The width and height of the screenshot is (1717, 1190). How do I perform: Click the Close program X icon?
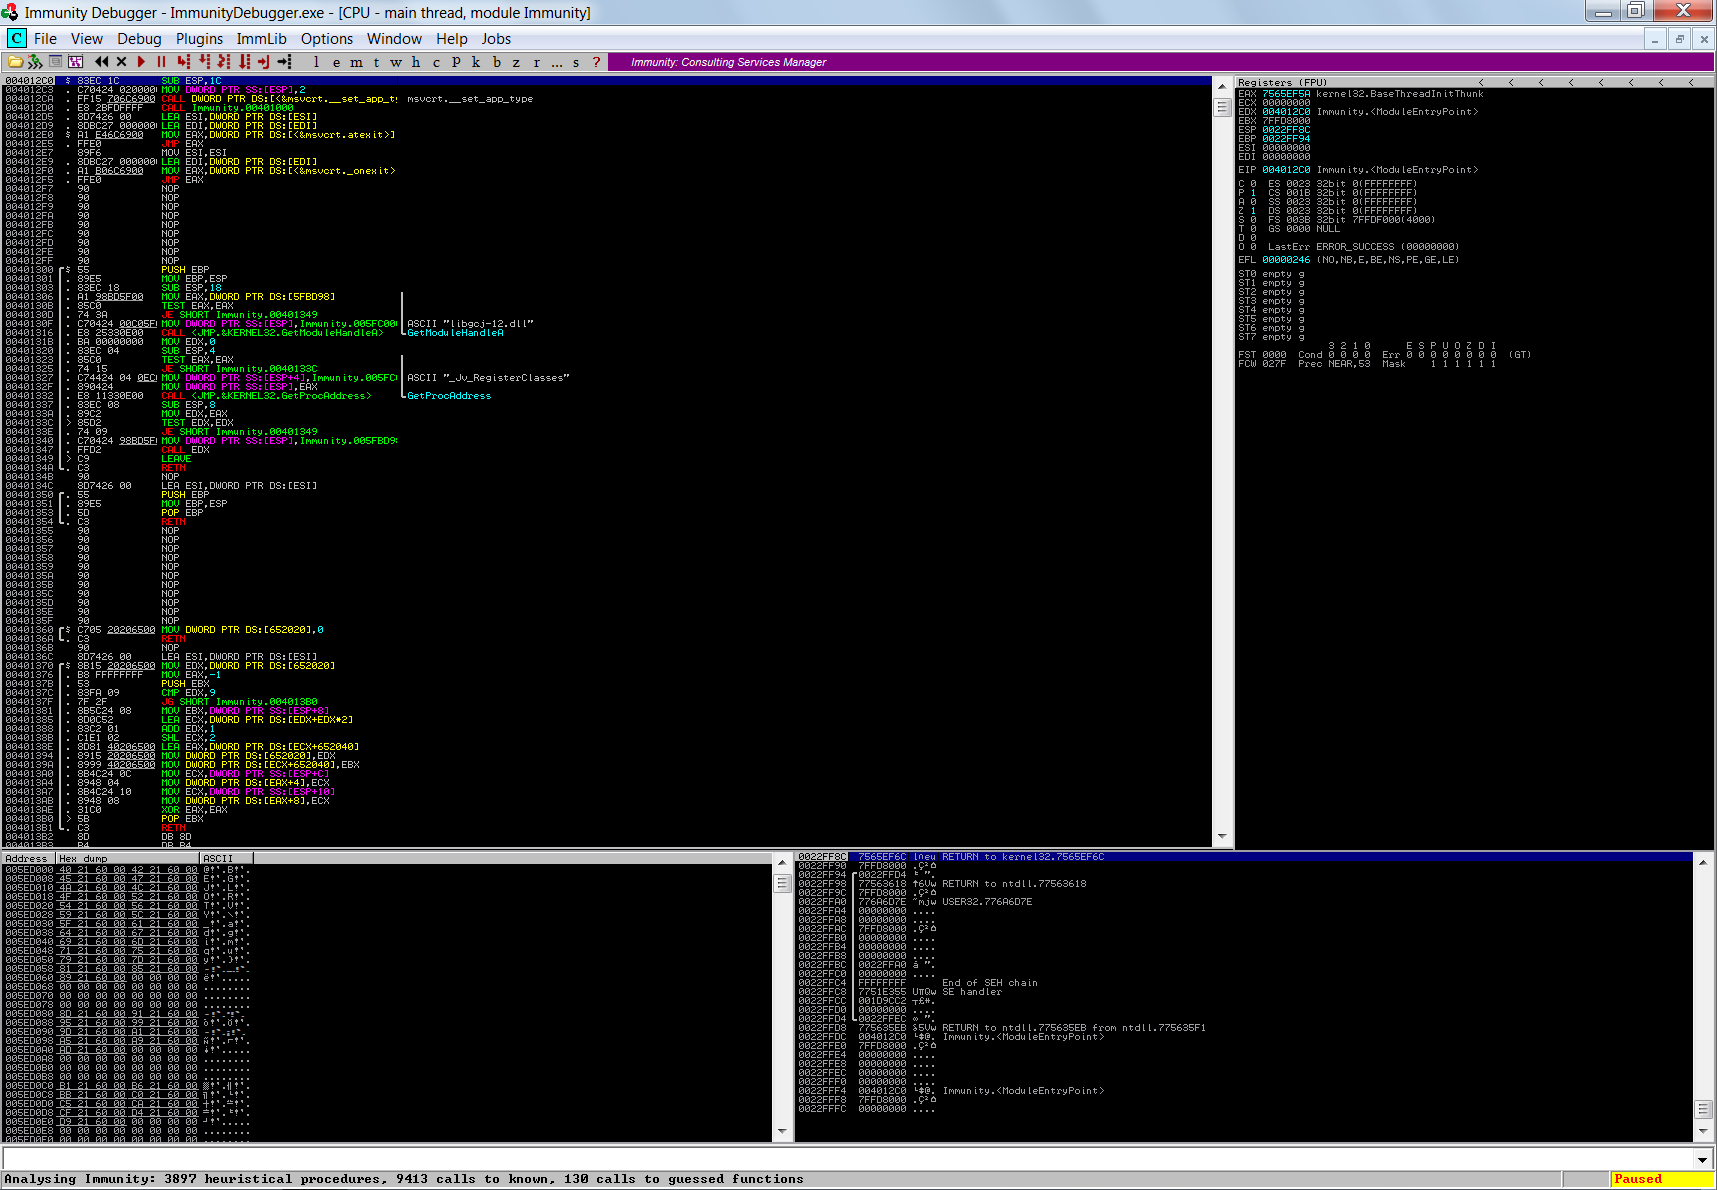point(121,62)
